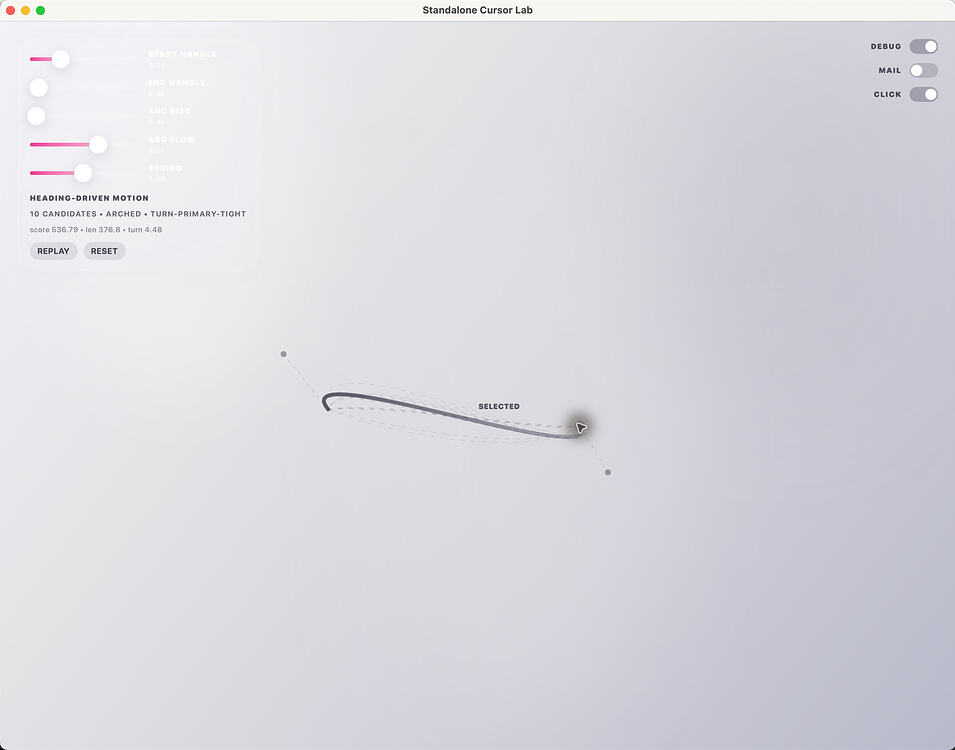Screen dimensions: 955x750
Task: Click the HEADING-DRIVEN MOTION heading
Action: point(89,198)
